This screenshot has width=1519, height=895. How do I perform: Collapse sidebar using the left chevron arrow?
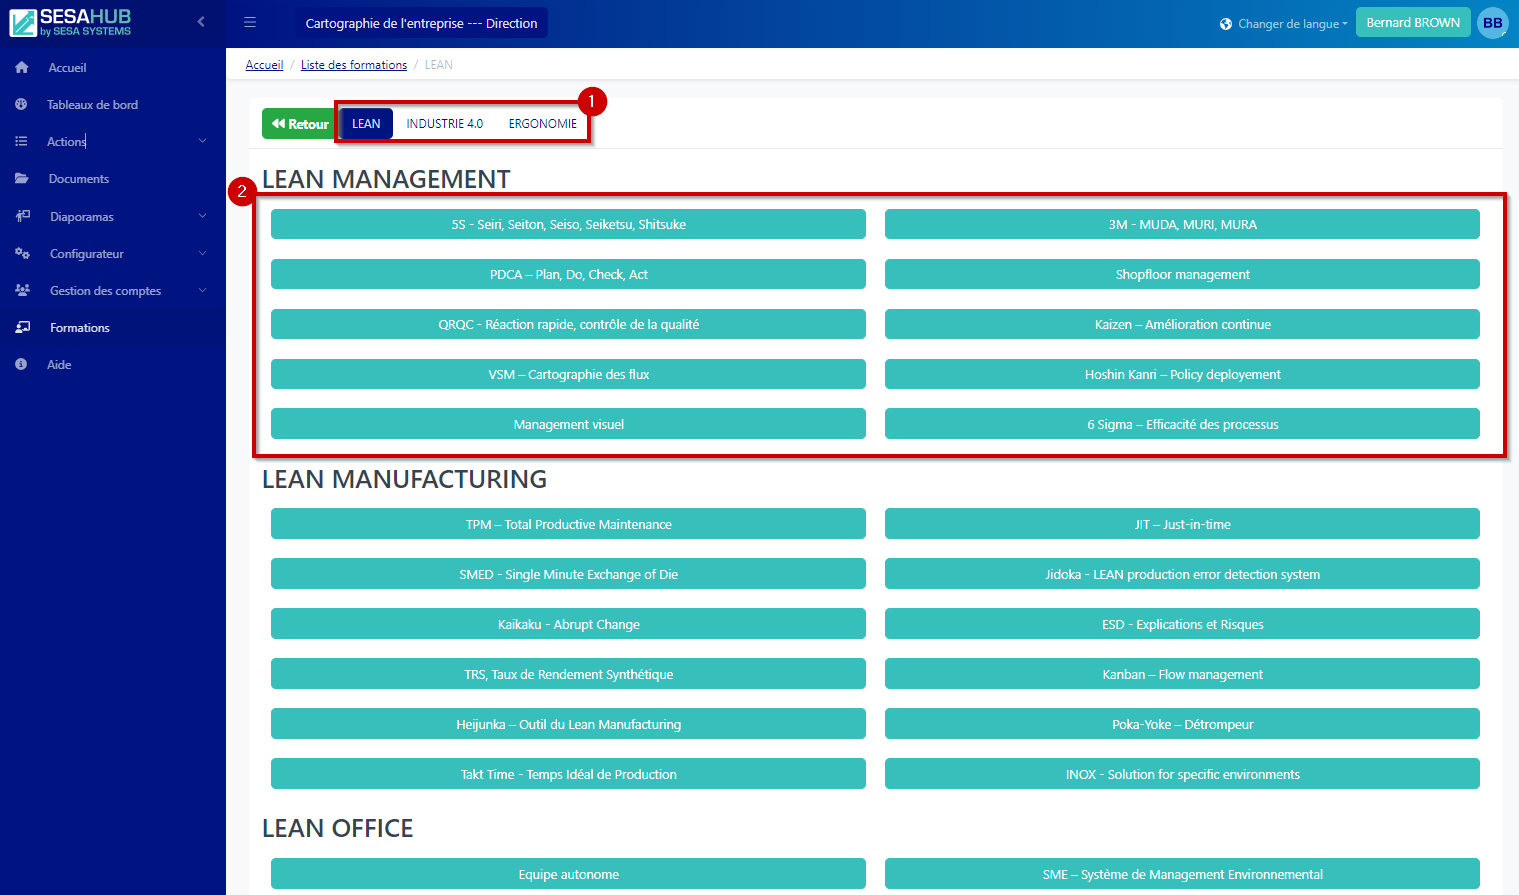pos(201,22)
